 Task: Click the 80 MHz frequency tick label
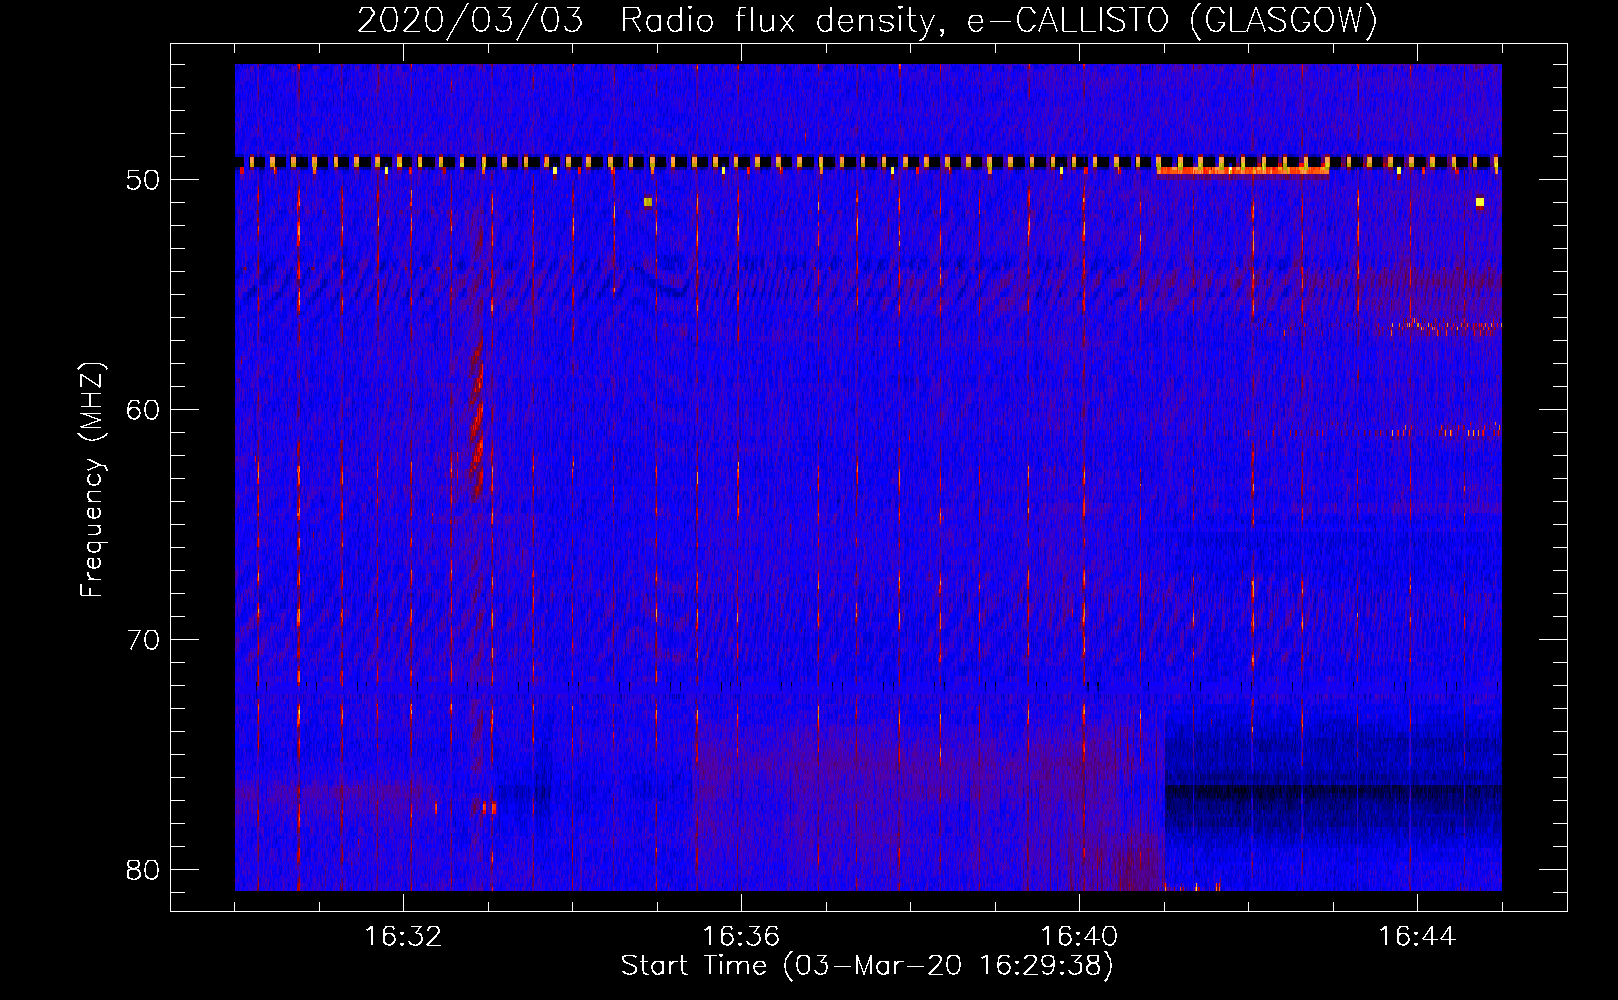pyautogui.click(x=144, y=870)
